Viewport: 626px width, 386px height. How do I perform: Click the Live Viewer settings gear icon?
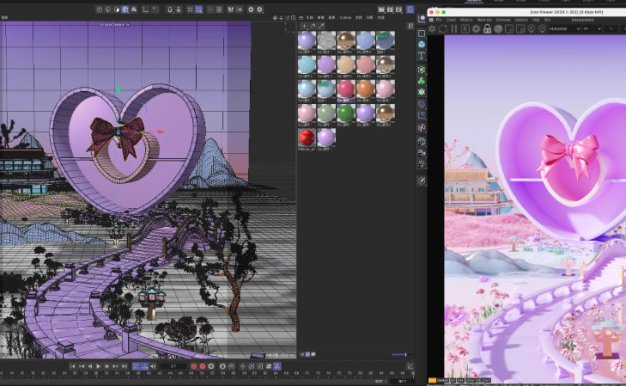(x=432, y=29)
